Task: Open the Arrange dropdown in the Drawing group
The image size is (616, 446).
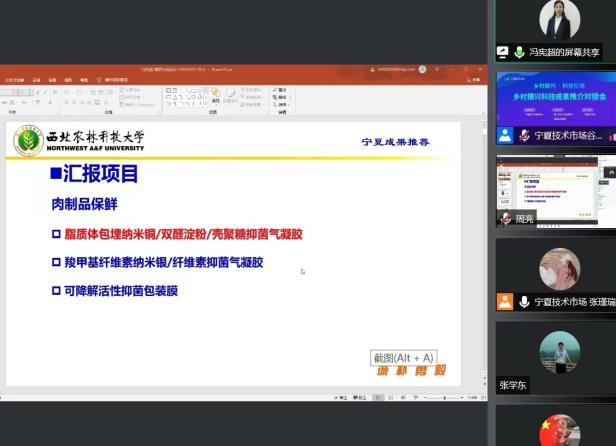Action: [x=216, y=95]
